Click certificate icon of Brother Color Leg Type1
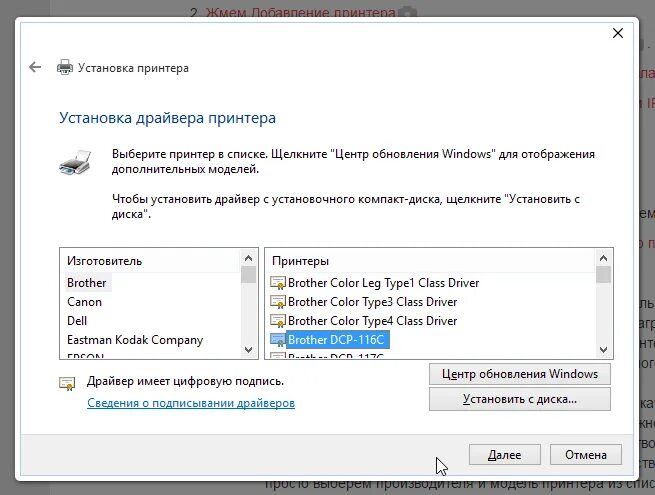655x495 pixels. 277,283
